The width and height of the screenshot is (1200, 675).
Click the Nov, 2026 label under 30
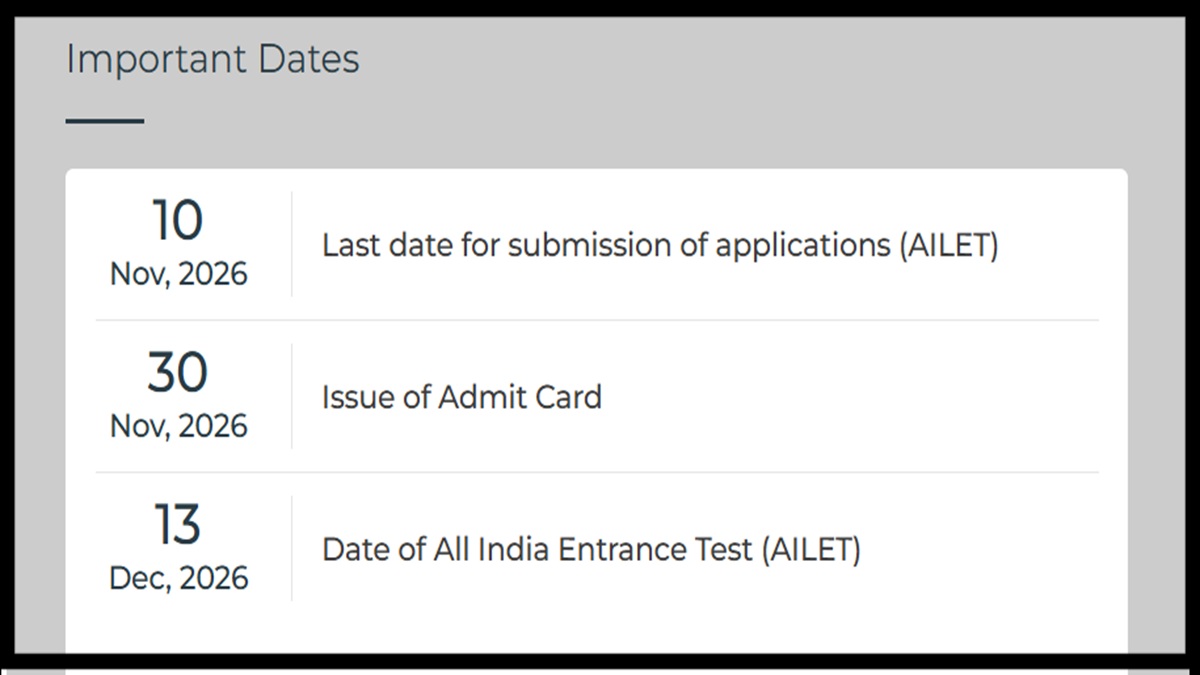pos(179,426)
